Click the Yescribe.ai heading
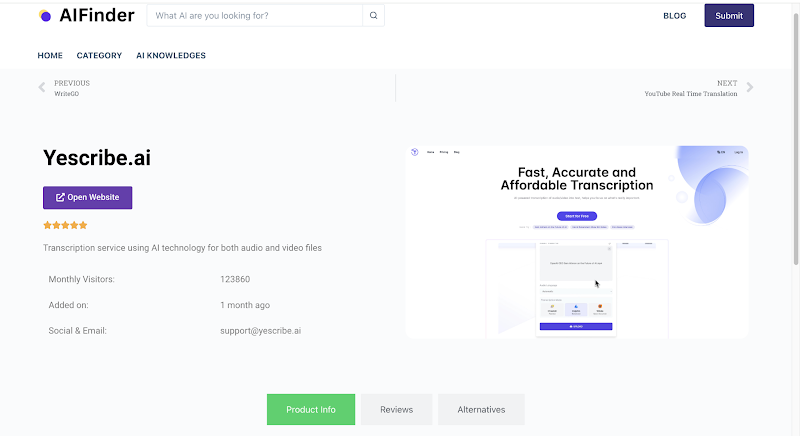The width and height of the screenshot is (800, 436). [97, 158]
